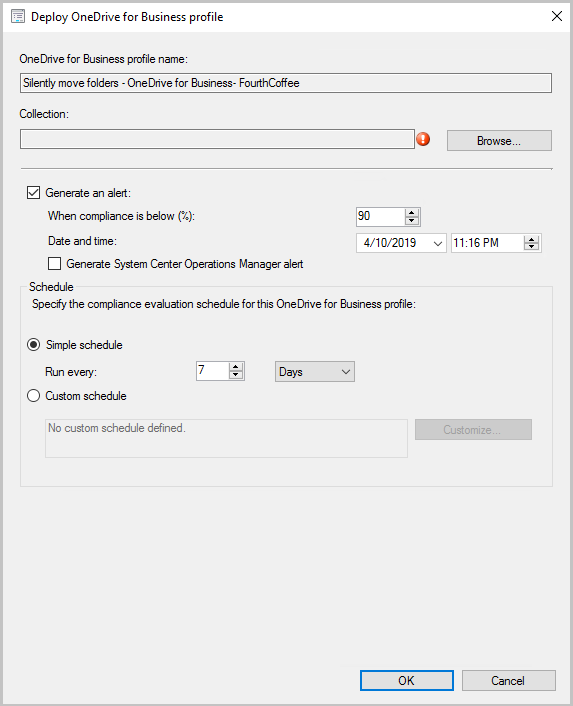Image resolution: width=573 pixels, height=706 pixels.
Task: Select the Custom schedule radio button
Action: (x=33, y=396)
